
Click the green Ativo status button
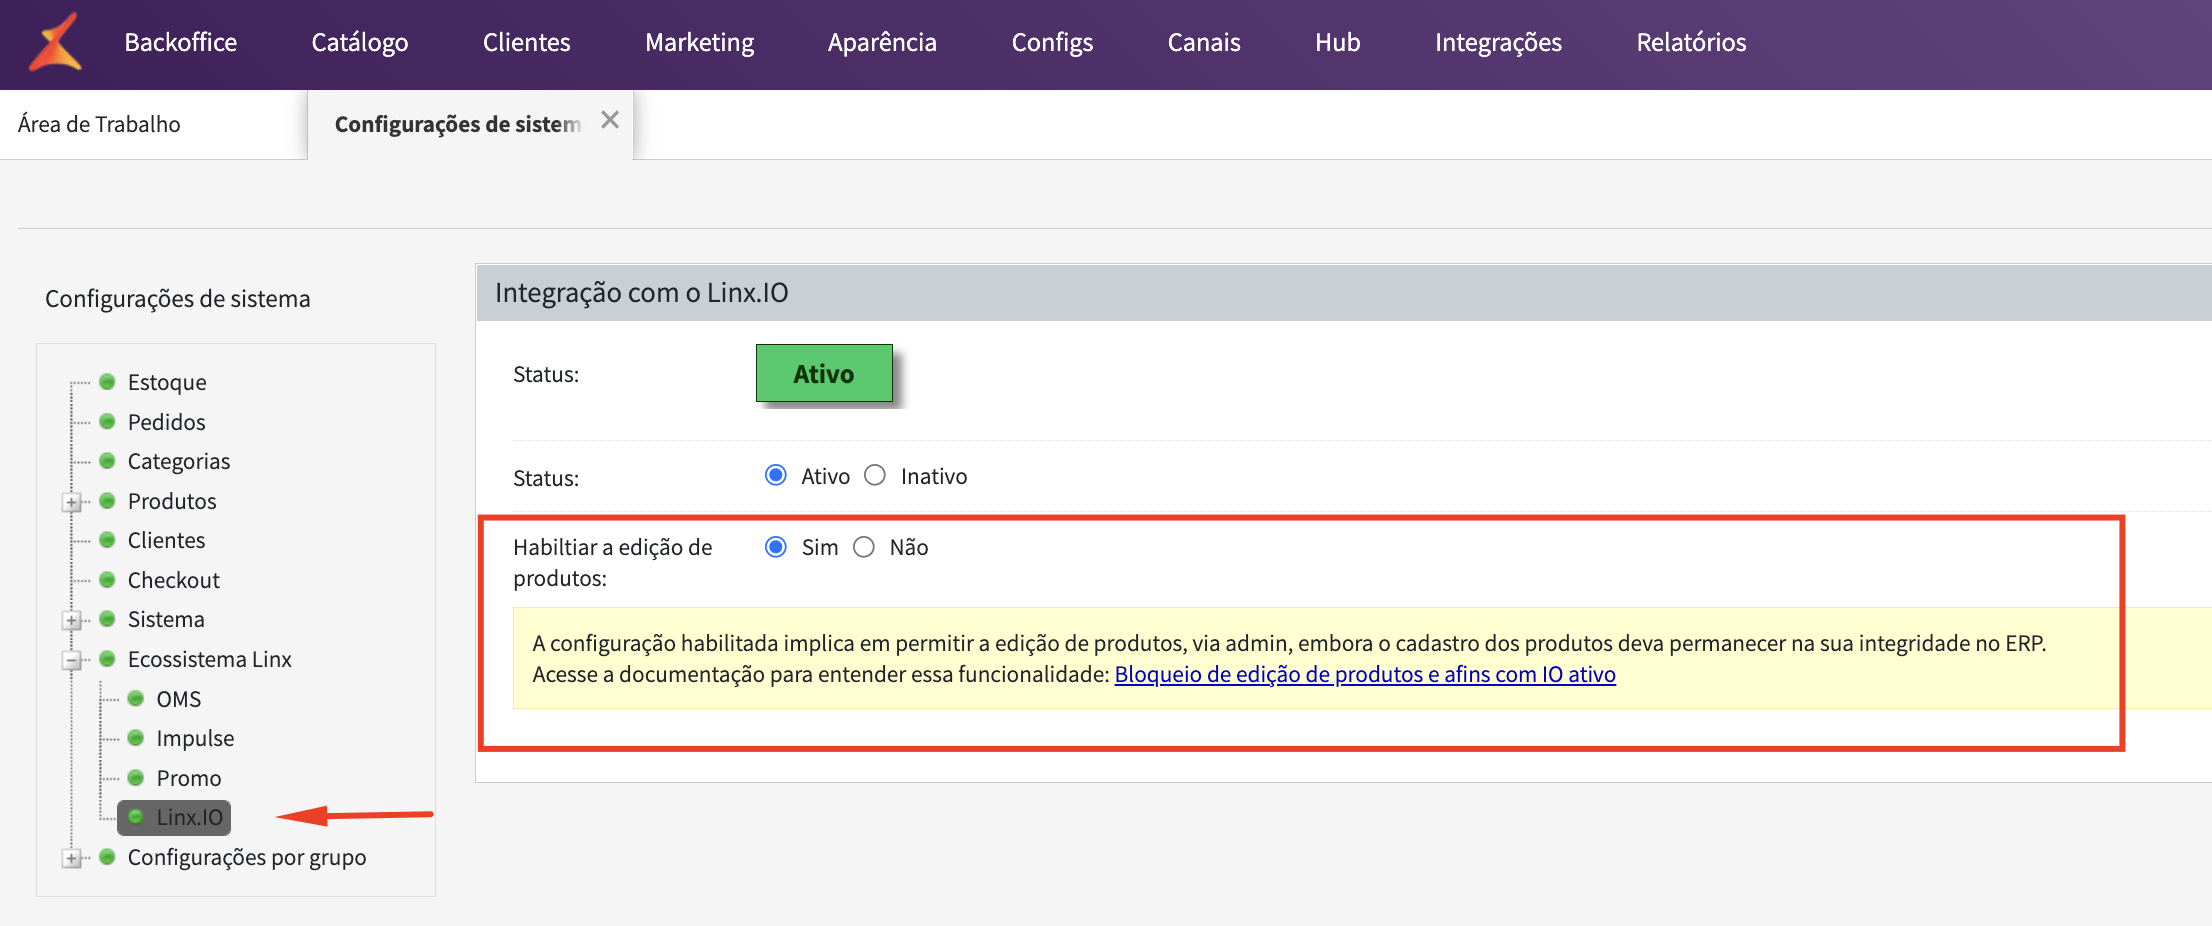(824, 373)
